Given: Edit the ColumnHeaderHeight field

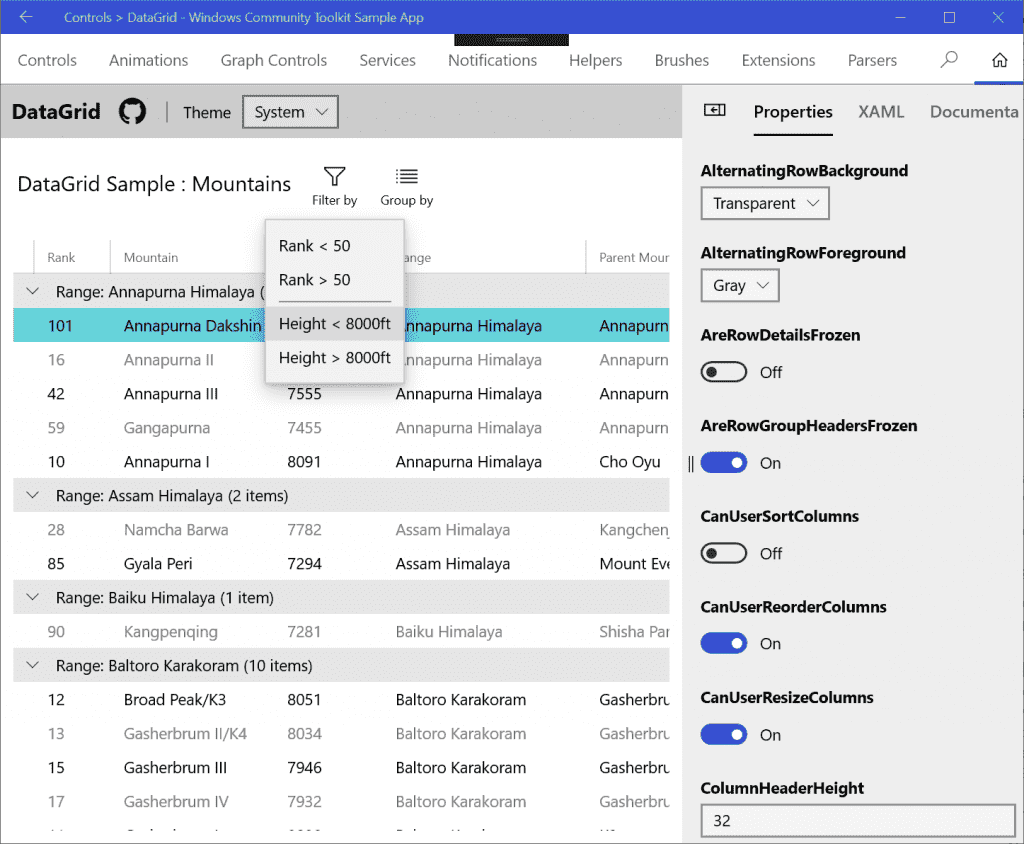Looking at the screenshot, I should (x=858, y=820).
